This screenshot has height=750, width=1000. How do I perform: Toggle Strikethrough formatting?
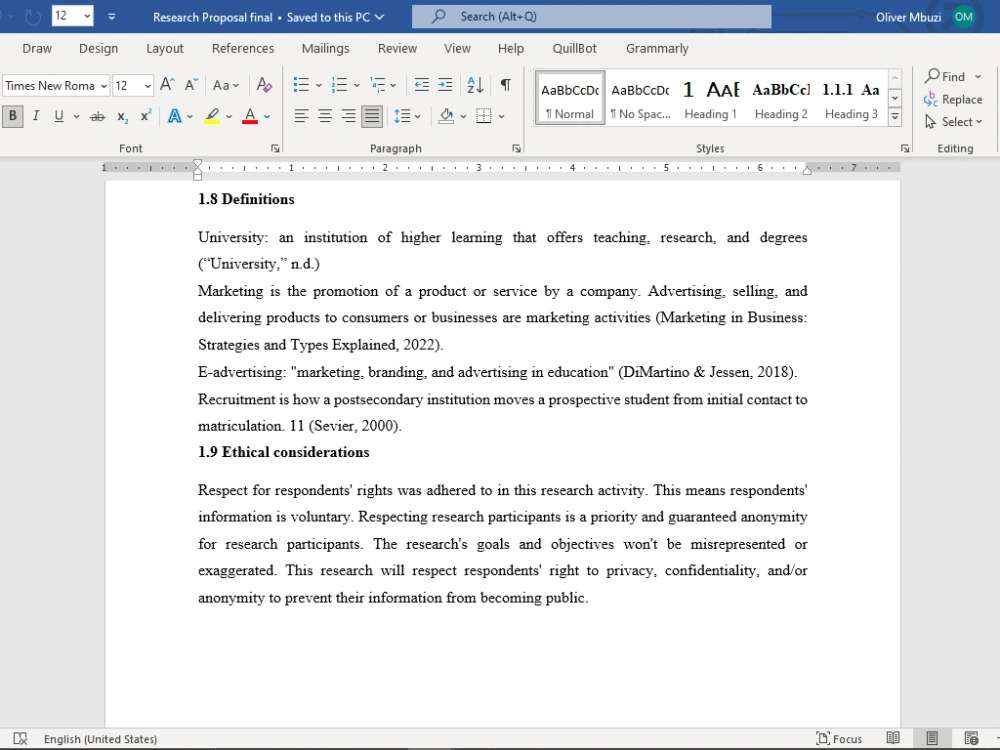coord(98,116)
